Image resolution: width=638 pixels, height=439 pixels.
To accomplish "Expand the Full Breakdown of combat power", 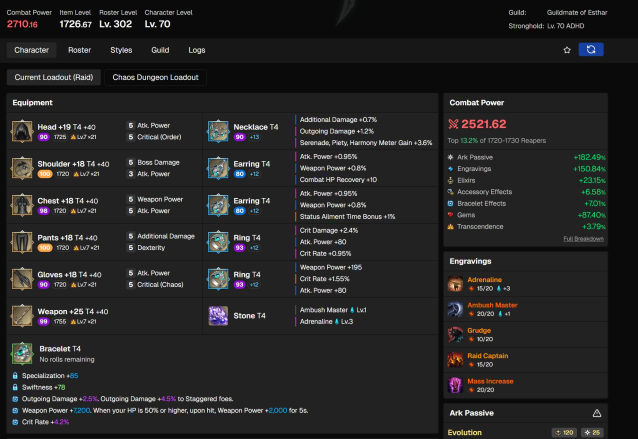I will pos(582,238).
